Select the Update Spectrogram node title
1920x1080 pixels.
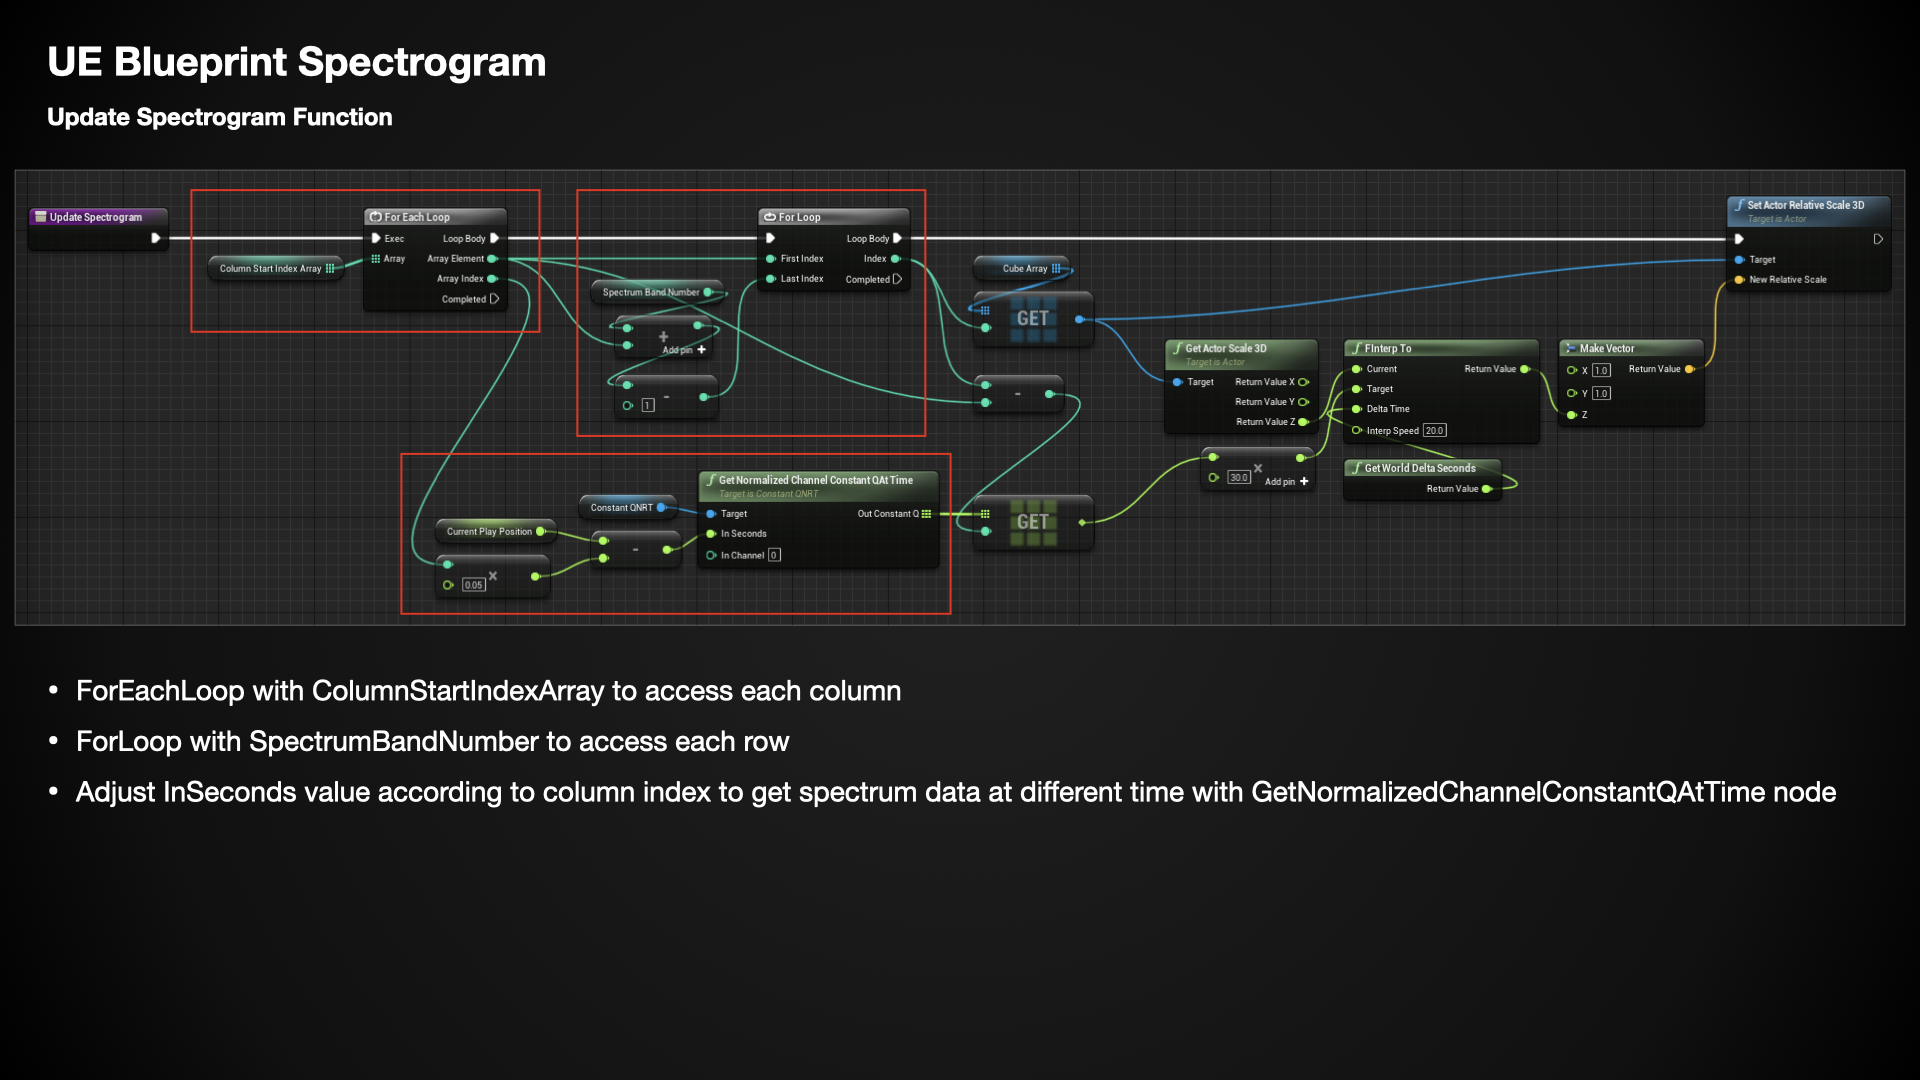pyautogui.click(x=96, y=217)
